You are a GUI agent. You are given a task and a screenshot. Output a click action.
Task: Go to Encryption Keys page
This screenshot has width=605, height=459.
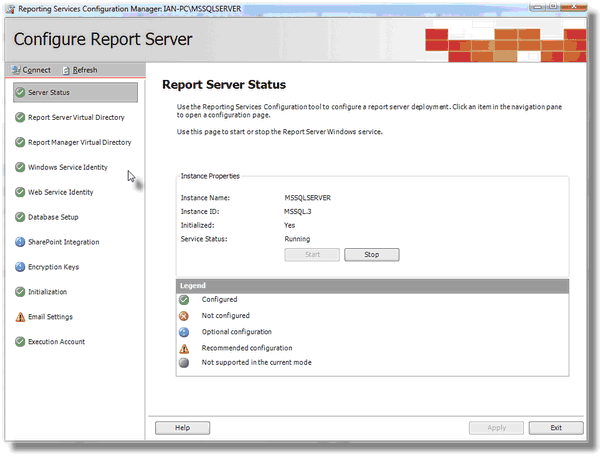(x=53, y=267)
